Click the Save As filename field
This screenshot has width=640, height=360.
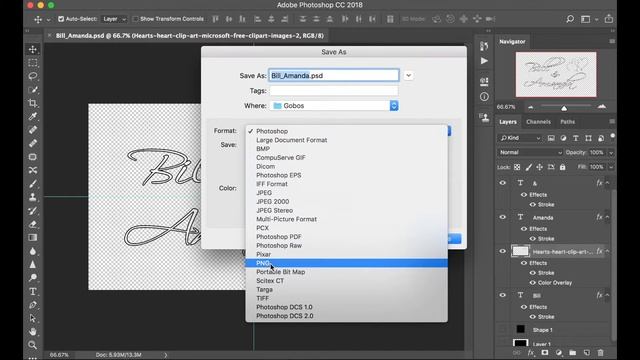click(334, 76)
